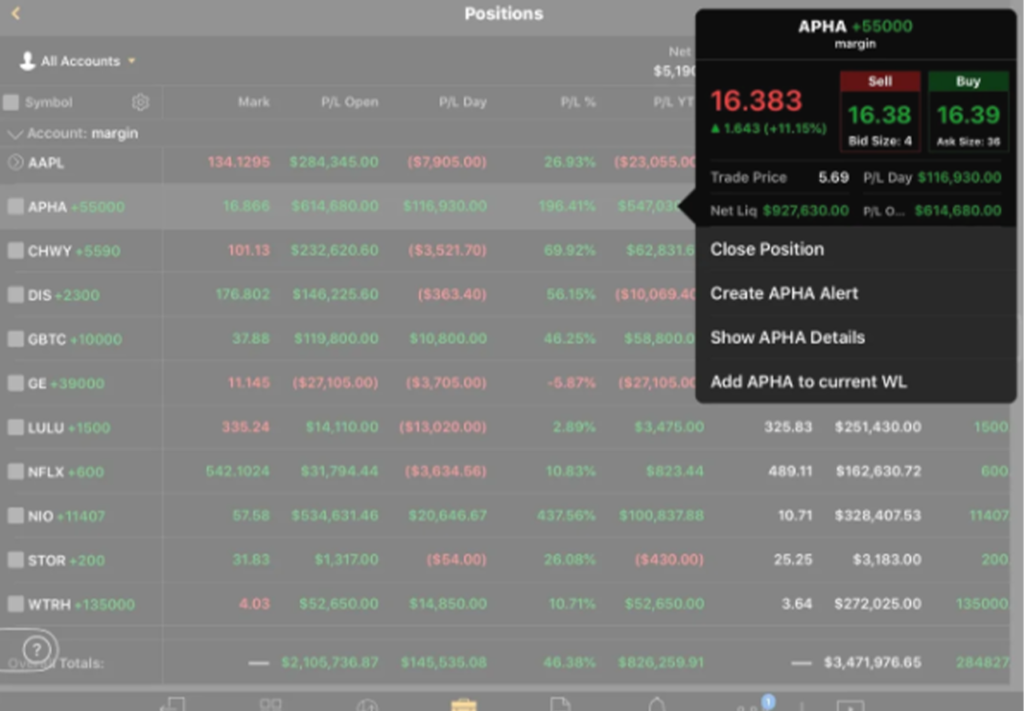1024x711 pixels.
Task: Select the GBTC +10000 symbol text
Action: 74,340
